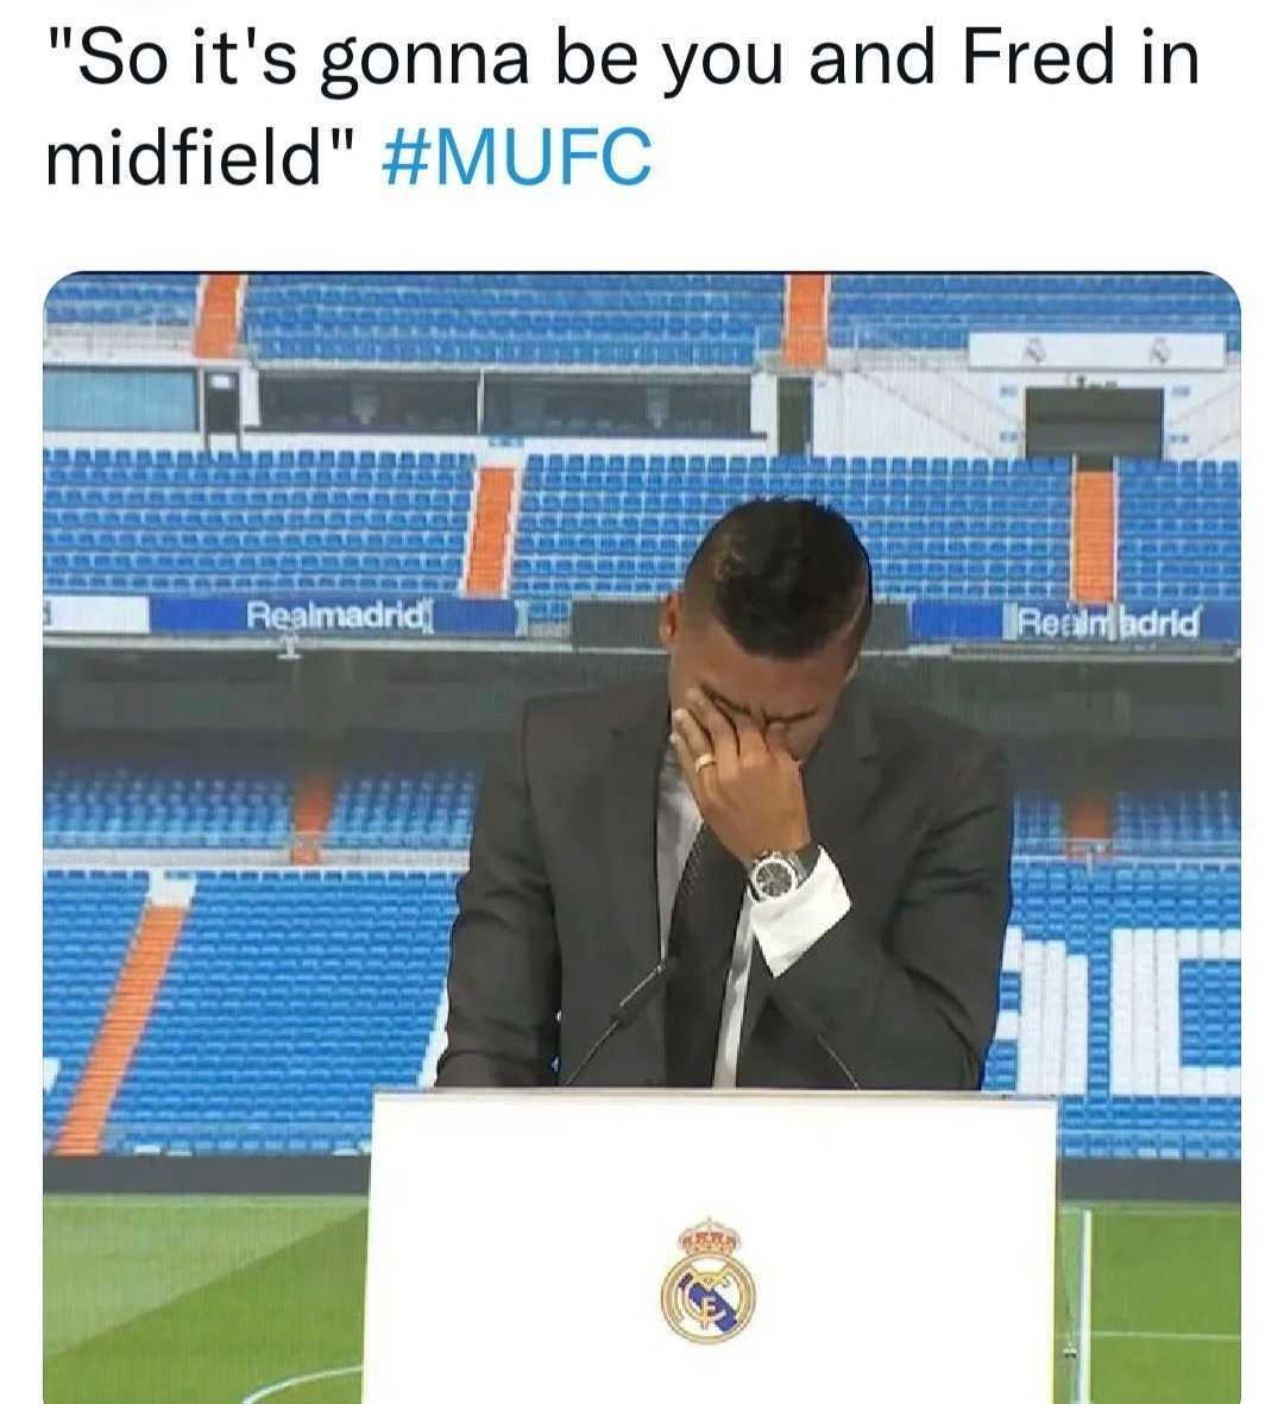Image resolution: width=1284 pixels, height=1414 pixels.
Task: Click the words "So it's gonna be you"
Action: coord(420,60)
